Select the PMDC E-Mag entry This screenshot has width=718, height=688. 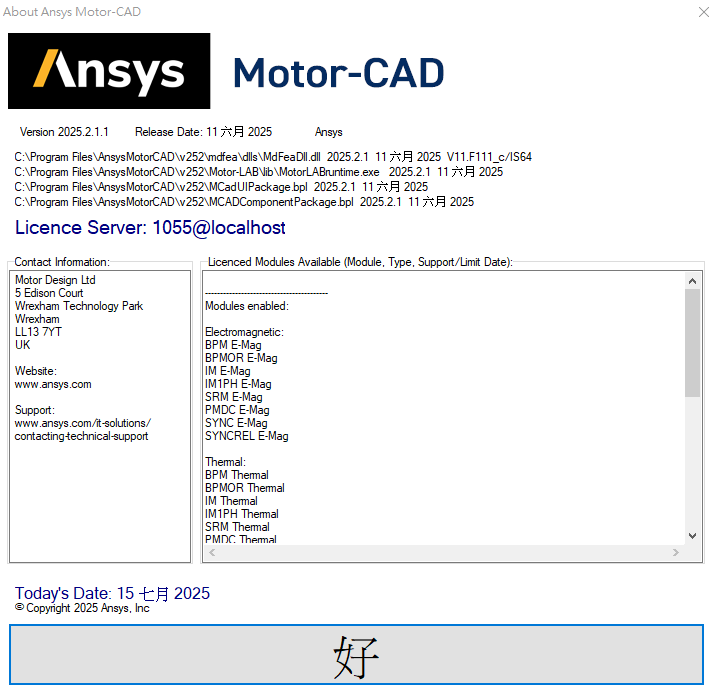[x=237, y=410]
